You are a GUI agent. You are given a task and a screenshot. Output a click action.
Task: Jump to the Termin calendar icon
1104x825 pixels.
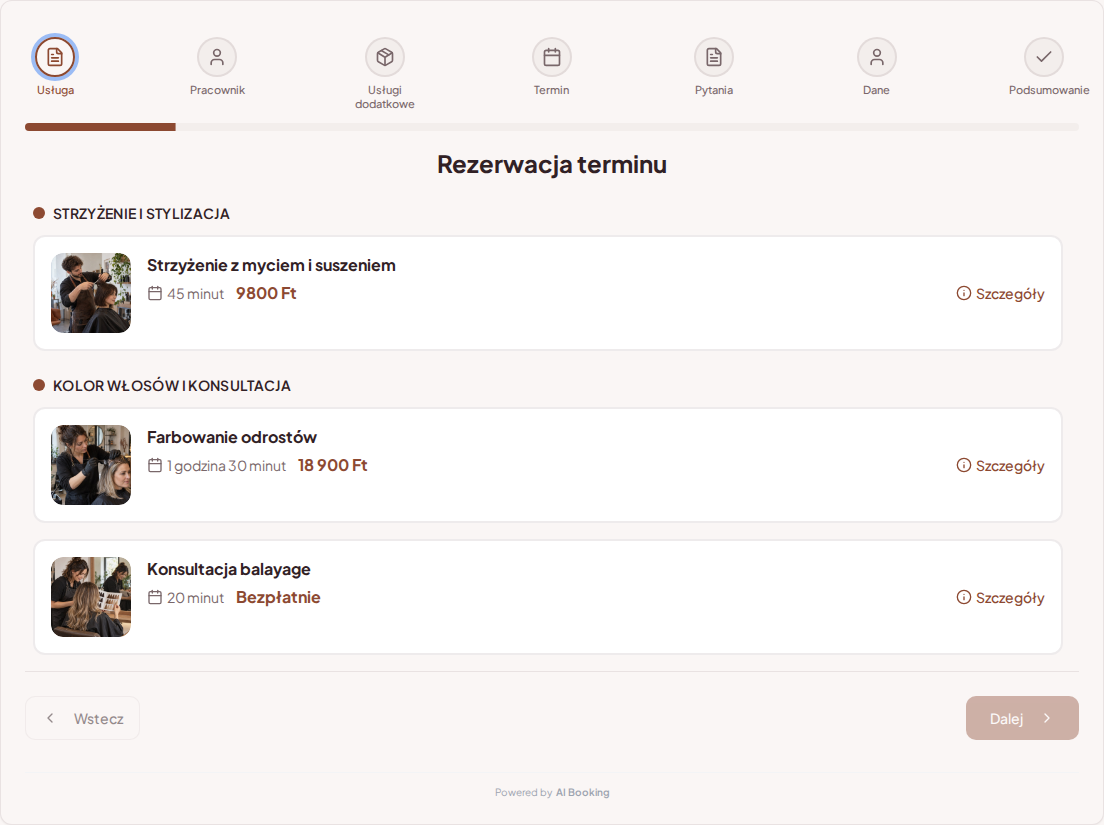[x=551, y=57]
